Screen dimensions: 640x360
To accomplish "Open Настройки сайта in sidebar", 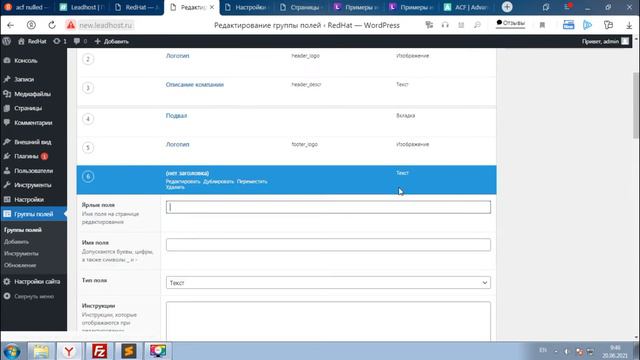I will point(37,282).
